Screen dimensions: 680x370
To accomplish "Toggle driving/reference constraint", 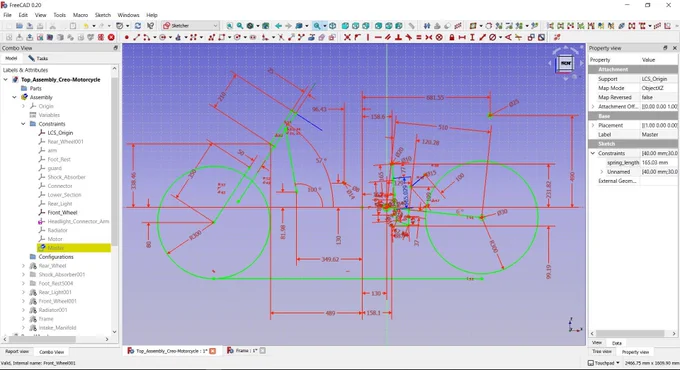I will pyautogui.click(x=531, y=37).
